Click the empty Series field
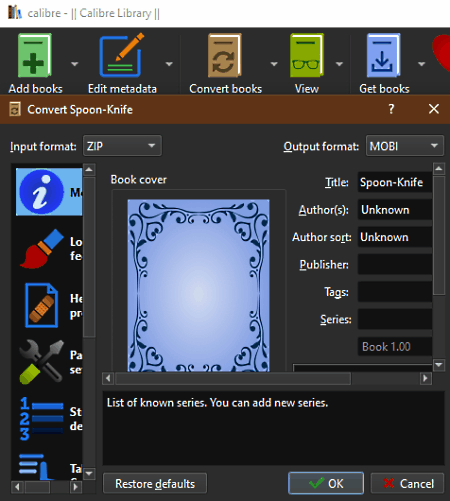 [395, 319]
